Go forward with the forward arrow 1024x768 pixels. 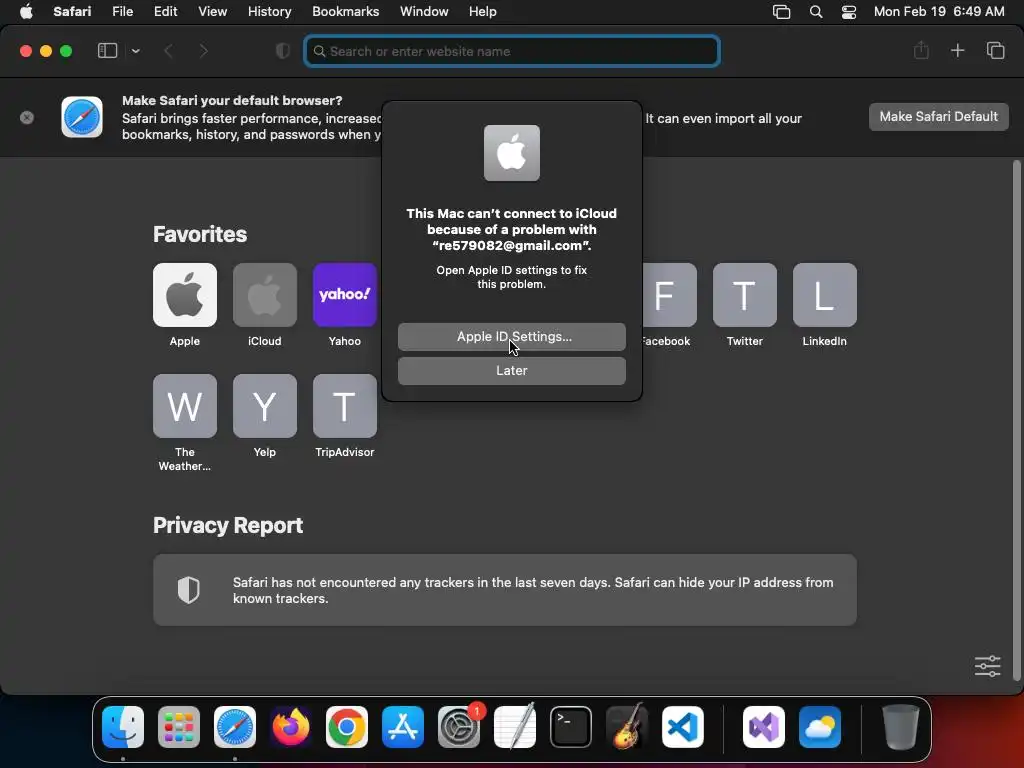pos(203,51)
